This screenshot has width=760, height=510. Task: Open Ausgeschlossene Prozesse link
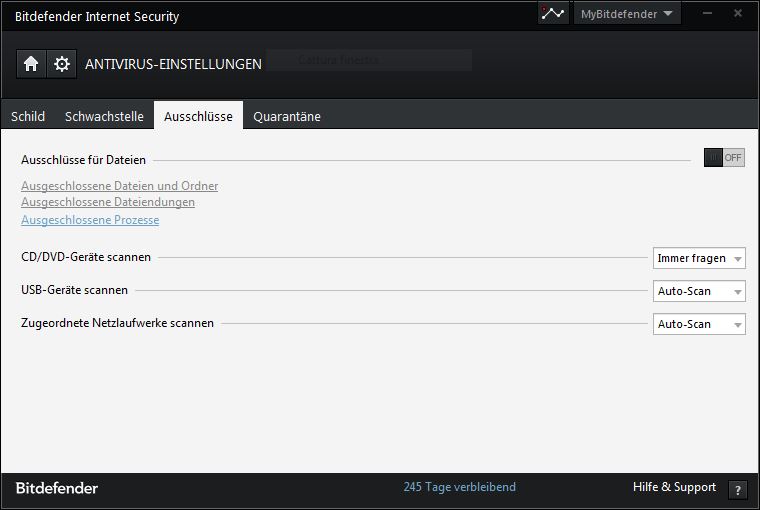tap(90, 220)
